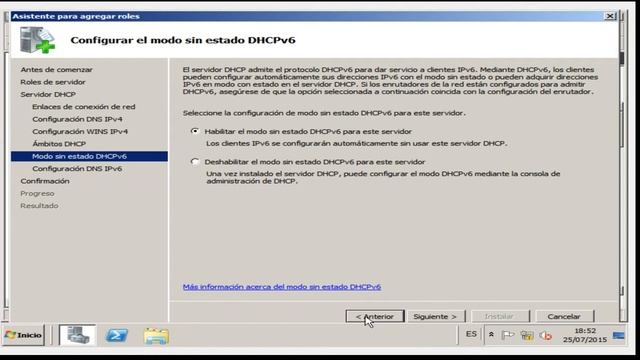Open network tray icon
The height and width of the screenshot is (360, 640).
527,336
